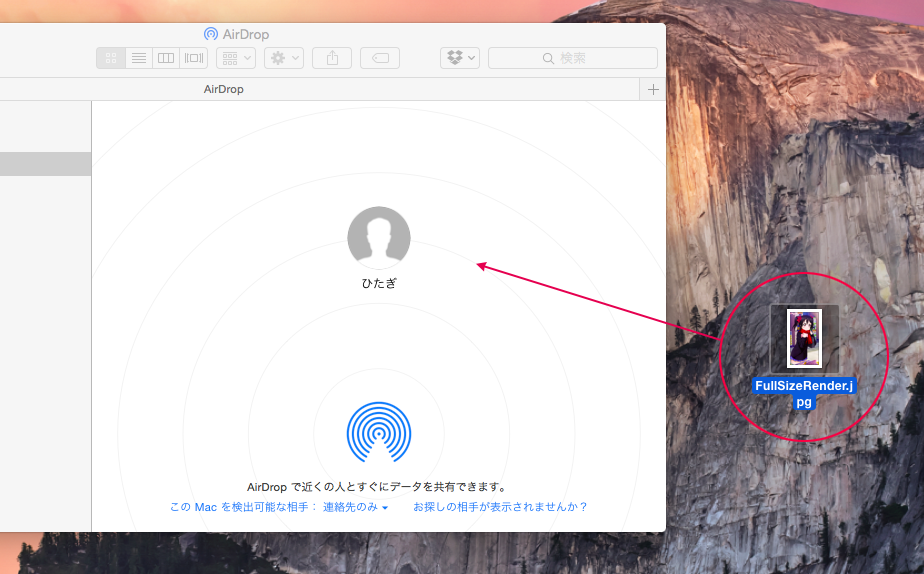This screenshot has height=574, width=924.
Task: Open the 連絡先のみ discoverability dropdown
Action: 355,507
